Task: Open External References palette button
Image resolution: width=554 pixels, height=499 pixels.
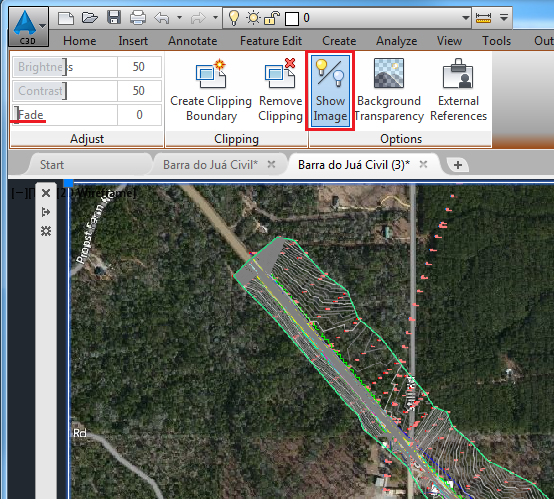Action: tap(458, 90)
